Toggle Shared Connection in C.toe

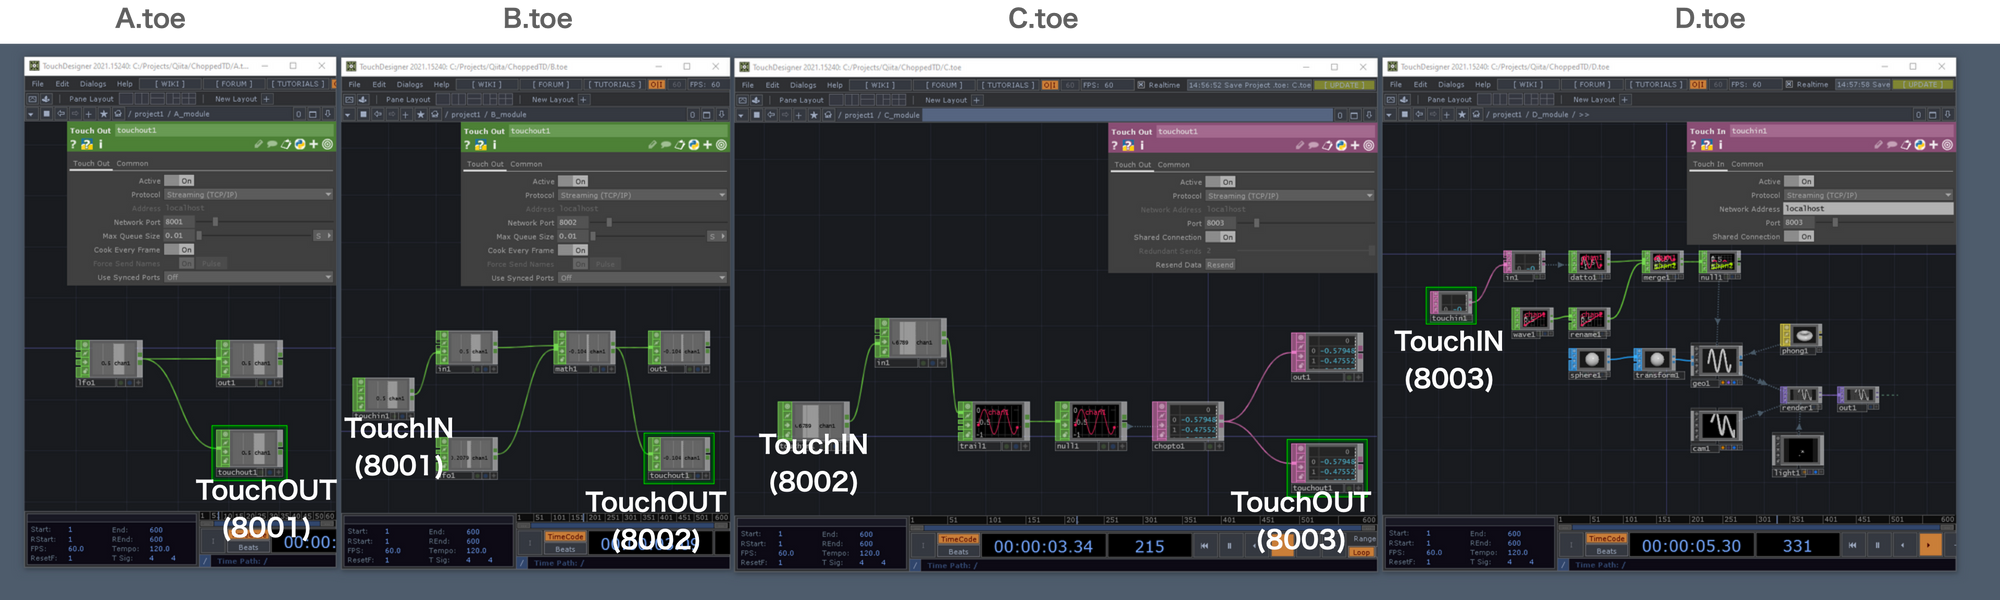pos(1221,237)
